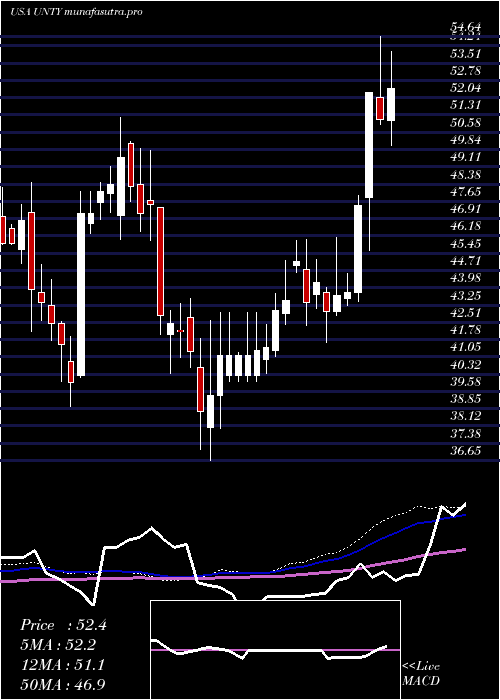Click the 54.64 price axis label
The width and height of the screenshot is (500, 700).
pyautogui.click(x=466, y=29)
